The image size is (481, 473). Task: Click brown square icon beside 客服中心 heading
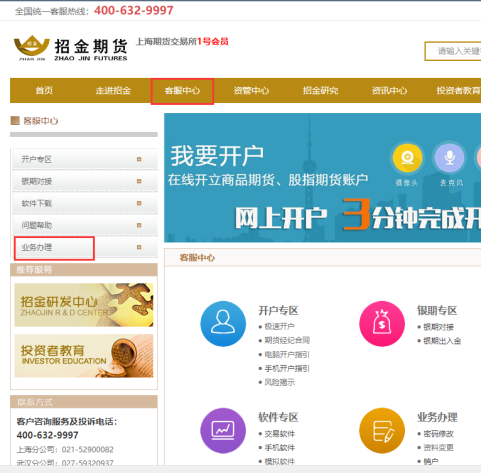pos(15,121)
